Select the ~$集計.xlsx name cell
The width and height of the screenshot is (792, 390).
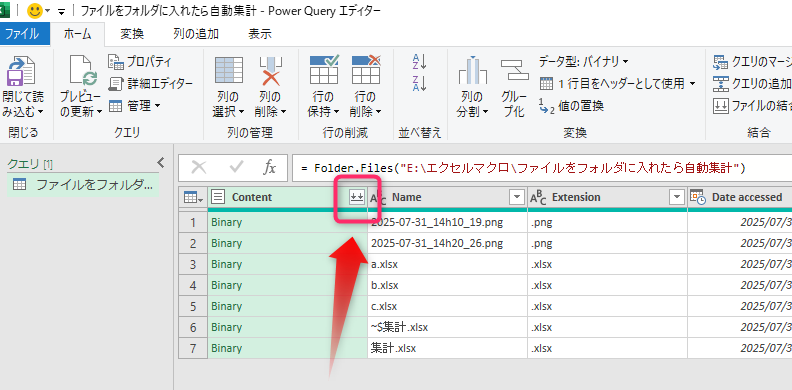tap(448, 327)
